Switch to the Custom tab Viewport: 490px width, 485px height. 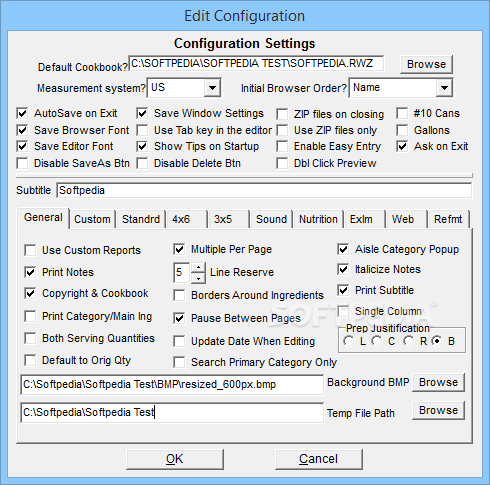[x=92, y=219]
